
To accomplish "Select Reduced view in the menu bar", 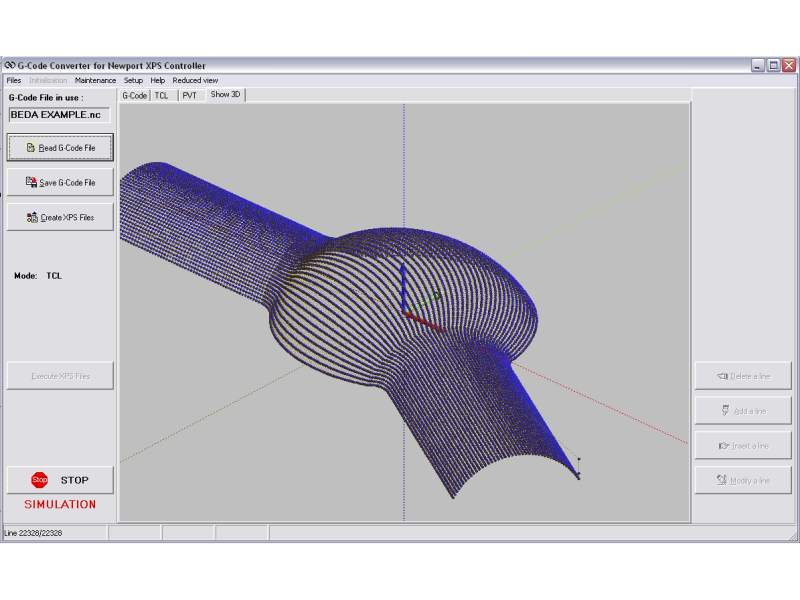I will (x=195, y=80).
